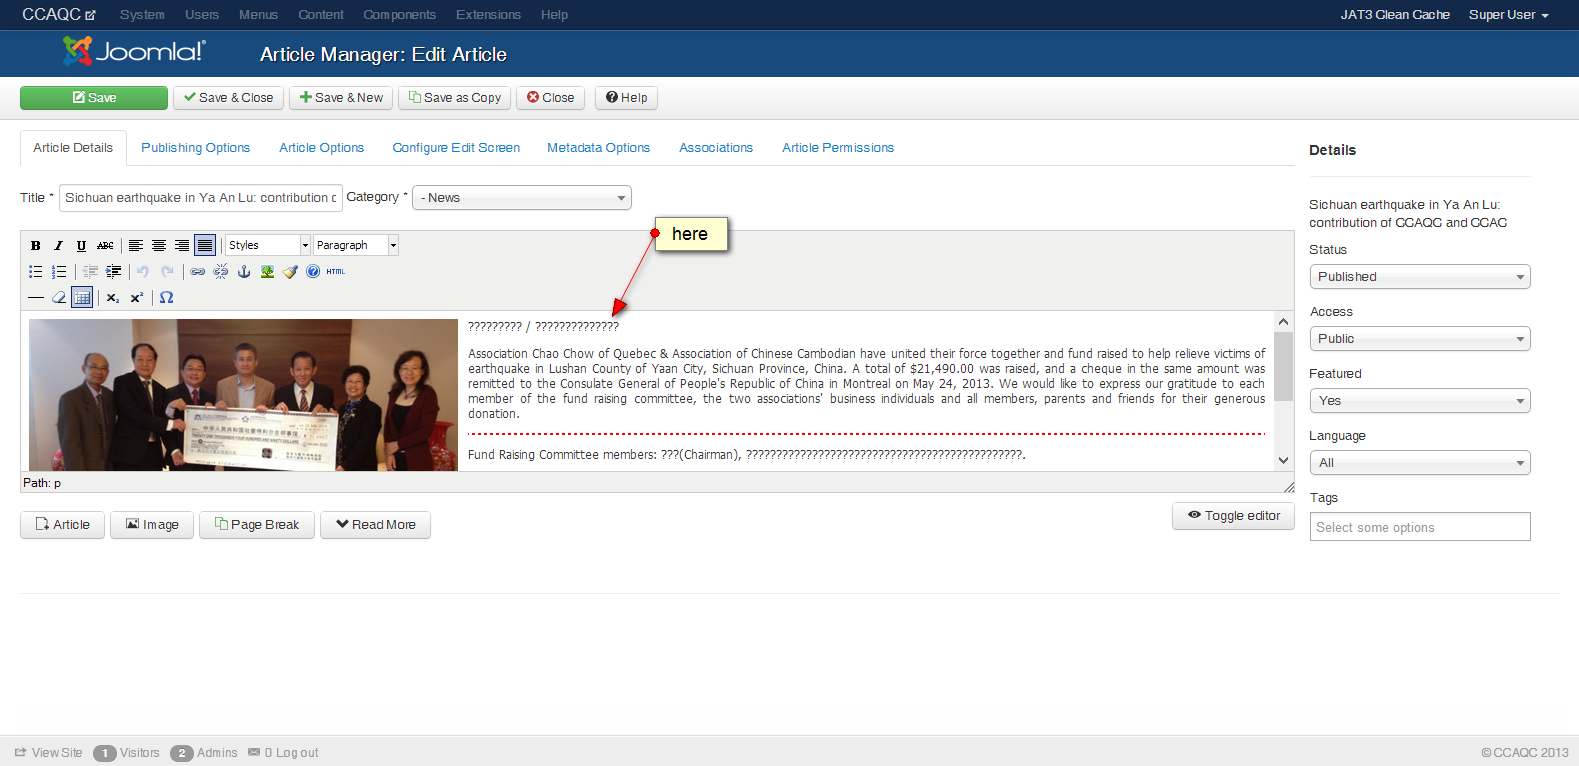Click the editor's vertical scrollbar

1283,391
